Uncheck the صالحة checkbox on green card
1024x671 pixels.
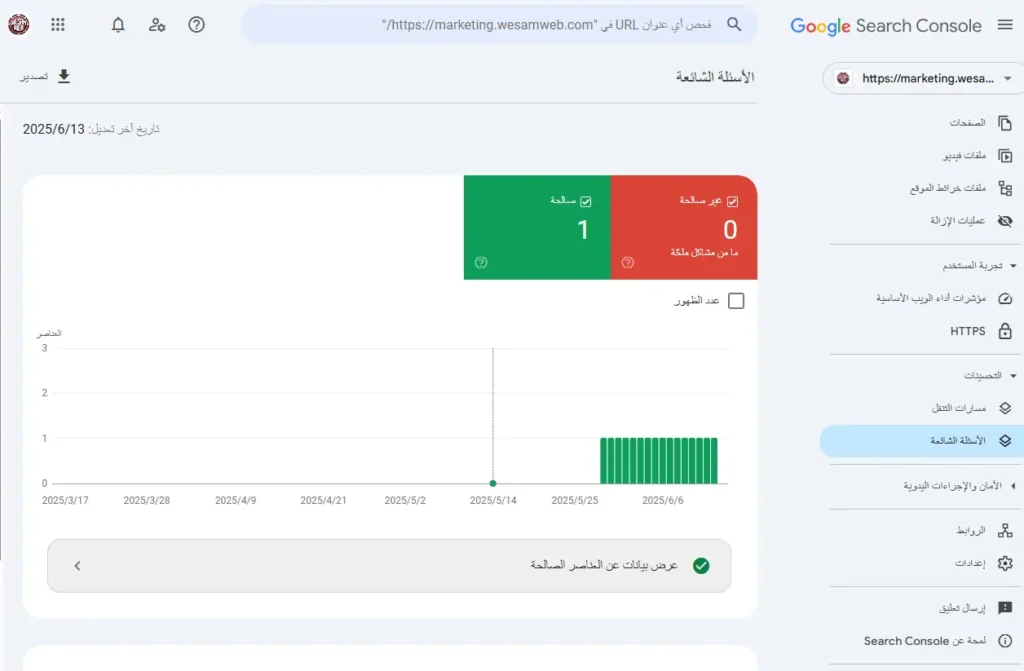584,199
